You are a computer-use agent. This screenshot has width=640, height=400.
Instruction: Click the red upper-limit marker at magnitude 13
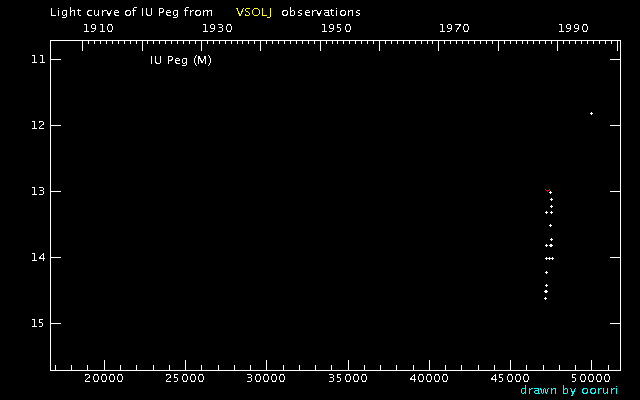point(547,190)
